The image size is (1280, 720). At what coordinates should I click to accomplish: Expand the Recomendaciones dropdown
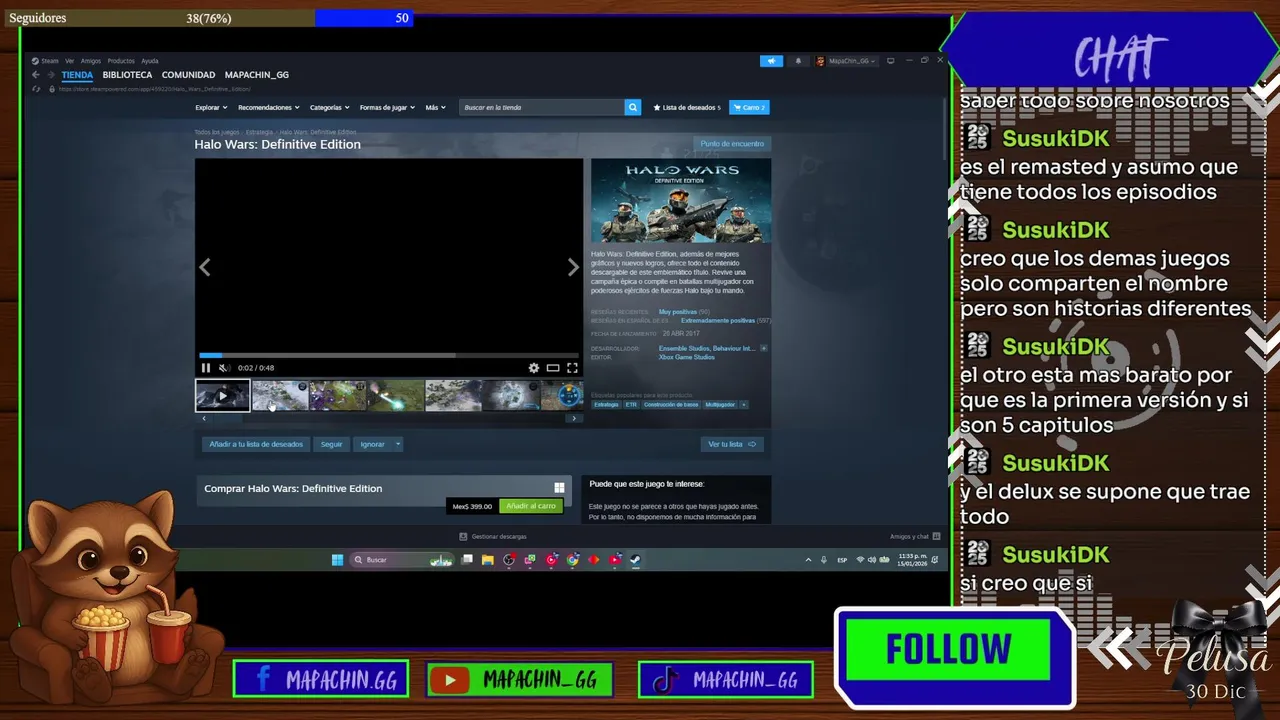269,107
